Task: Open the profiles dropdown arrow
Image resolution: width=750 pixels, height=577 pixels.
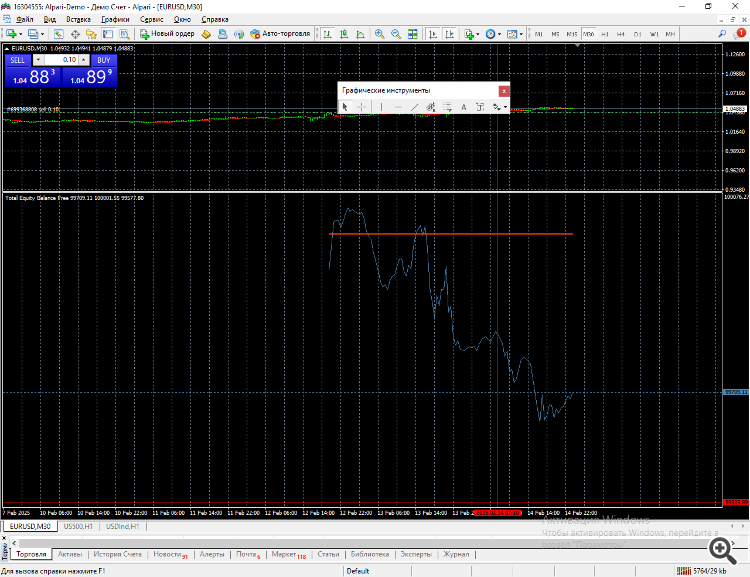Action: [43, 34]
